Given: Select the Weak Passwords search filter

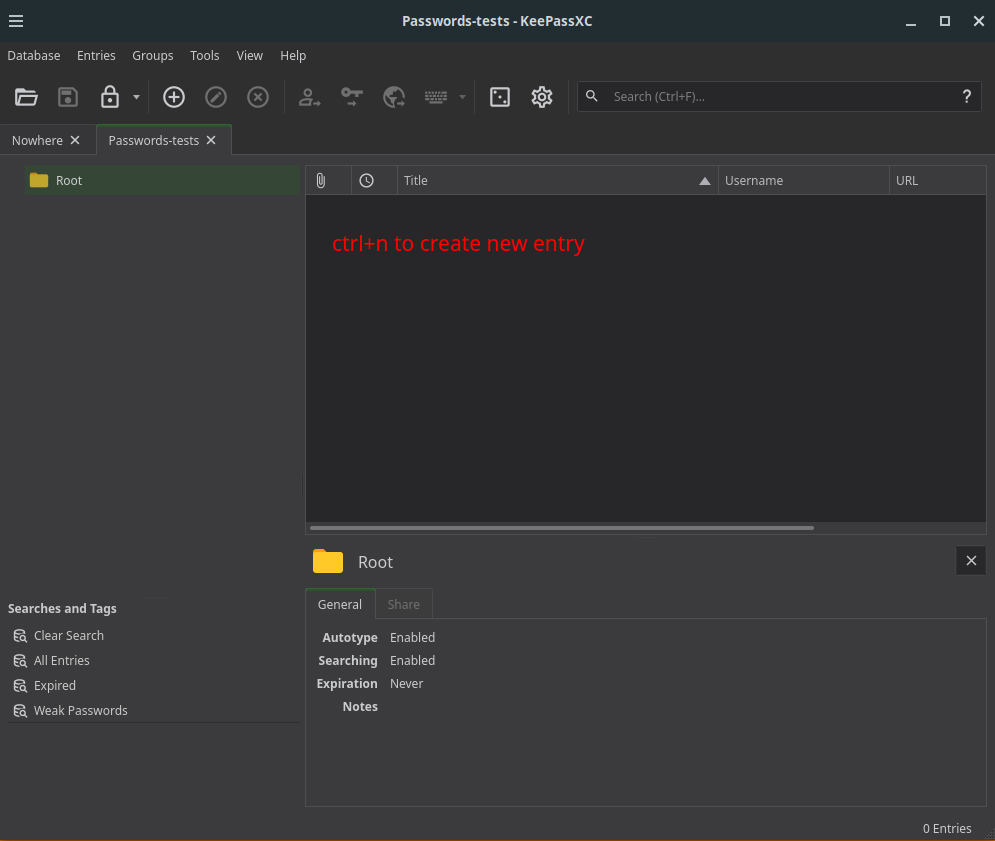Looking at the screenshot, I should [x=80, y=711].
